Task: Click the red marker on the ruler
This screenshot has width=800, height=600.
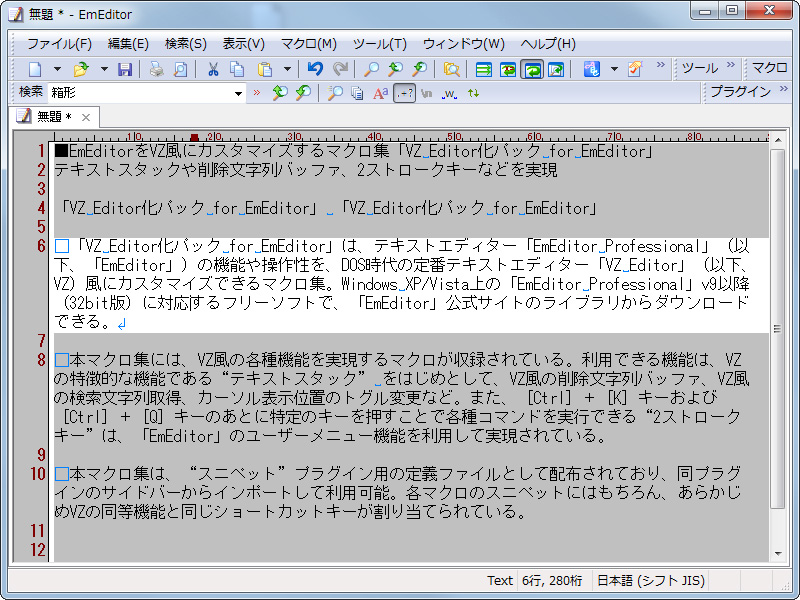Action: click(194, 137)
